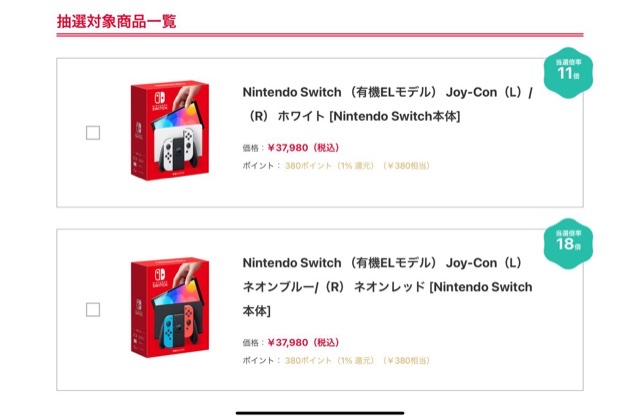Tick the checkbox for the white Joy-Con Switch
Image resolution: width=640 pixels, height=419 pixels.
pyautogui.click(x=93, y=133)
